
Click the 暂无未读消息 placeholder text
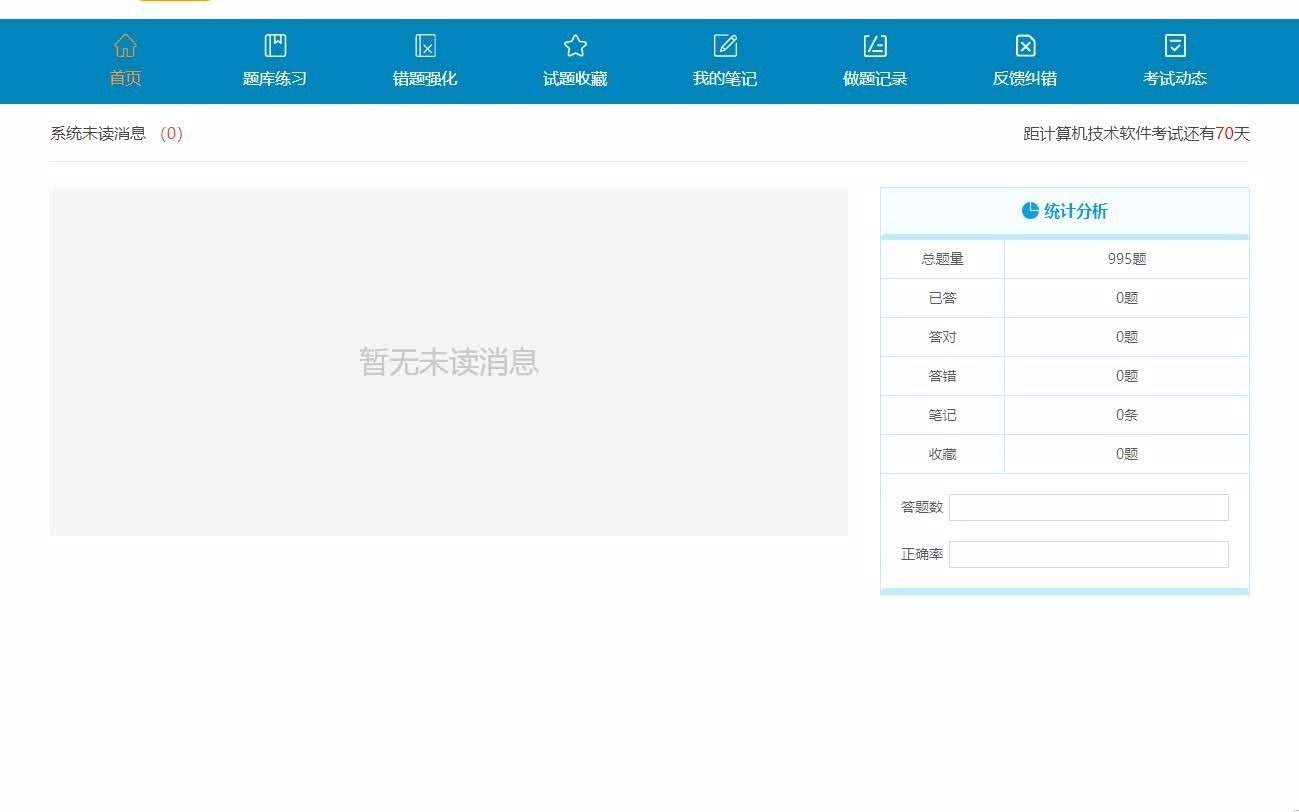click(x=449, y=362)
